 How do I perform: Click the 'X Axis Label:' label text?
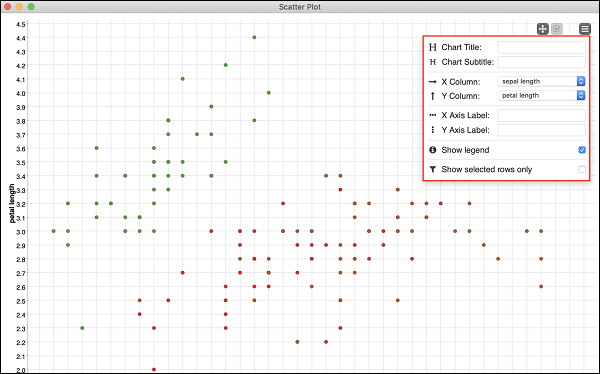[x=465, y=115]
